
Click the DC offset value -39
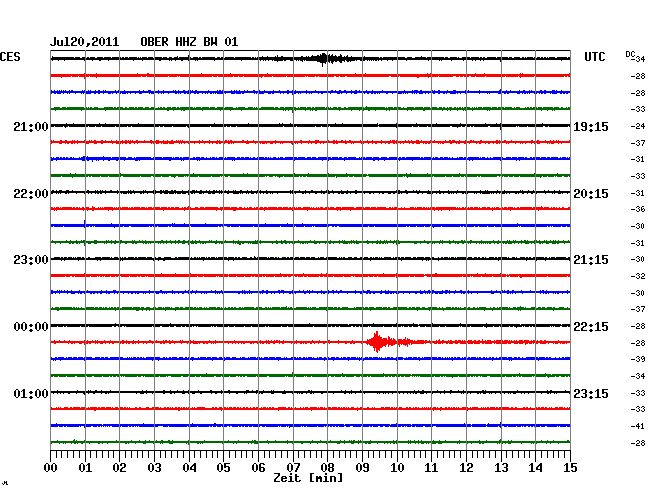tap(638, 359)
